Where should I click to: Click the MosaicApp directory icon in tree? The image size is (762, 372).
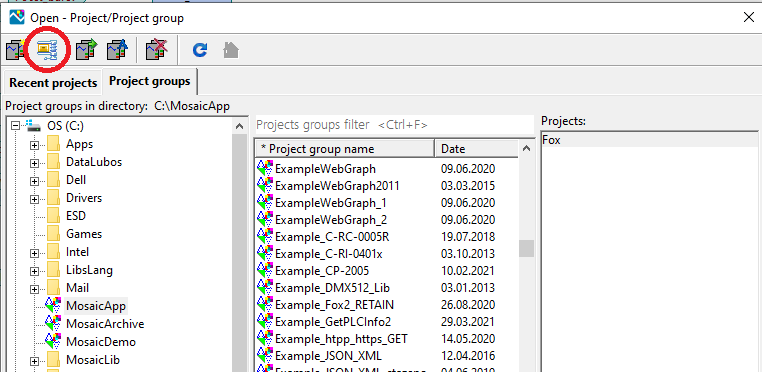[x=53, y=306]
